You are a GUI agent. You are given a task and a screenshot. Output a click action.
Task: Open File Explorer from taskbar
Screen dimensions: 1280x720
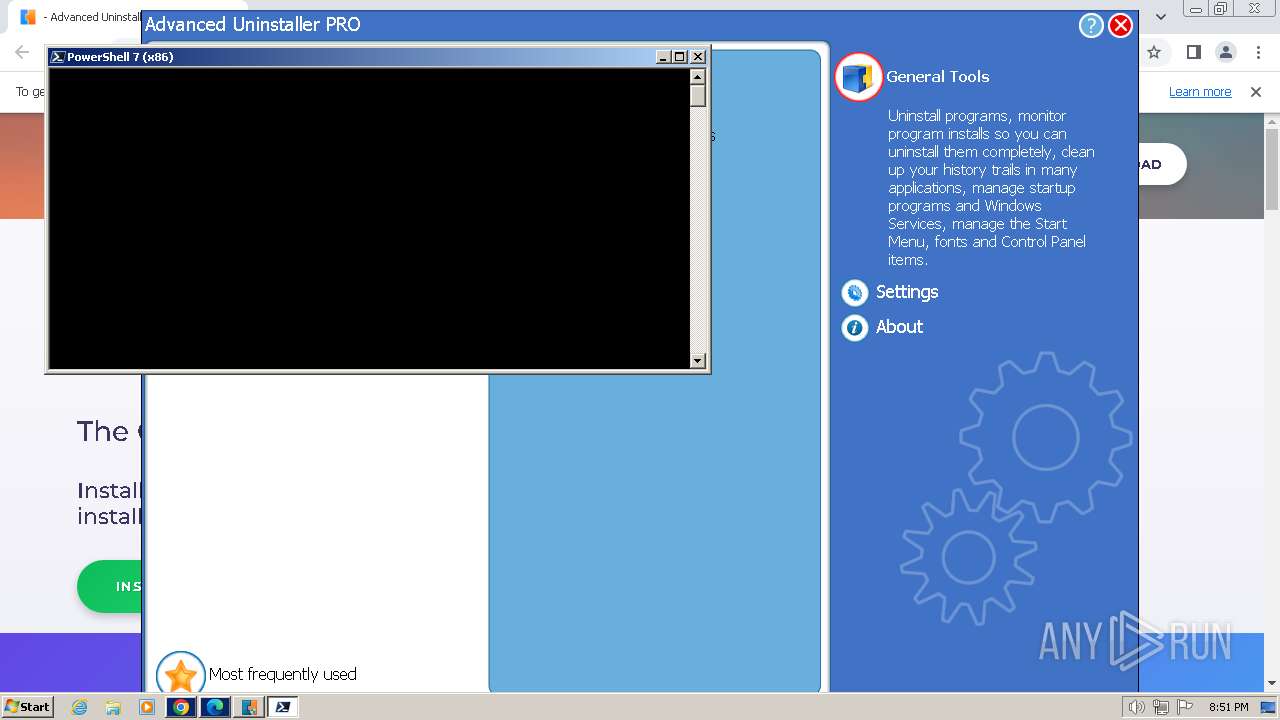click(x=113, y=707)
